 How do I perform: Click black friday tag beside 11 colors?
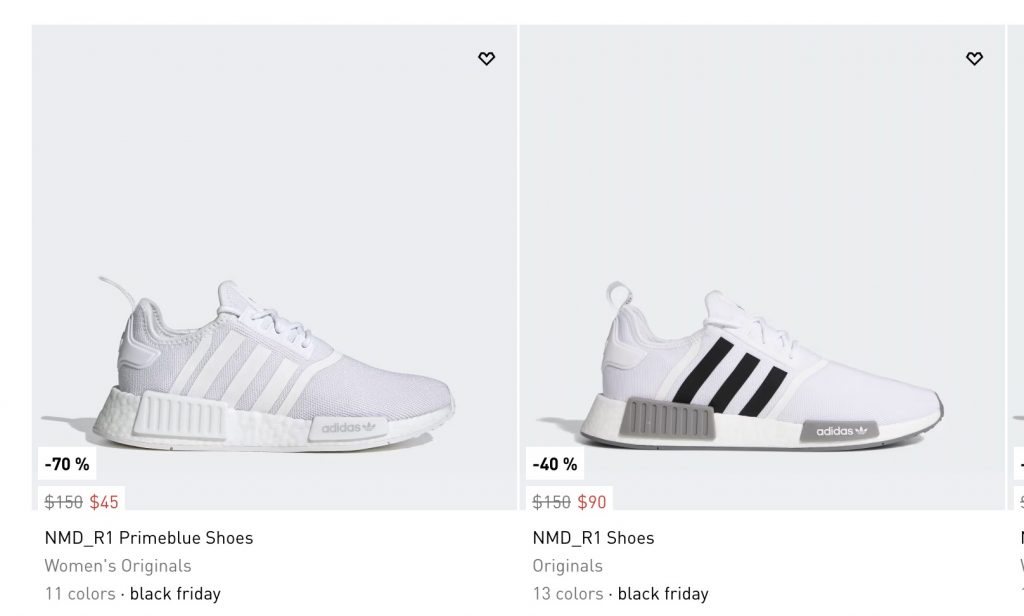pyautogui.click(x=175, y=594)
